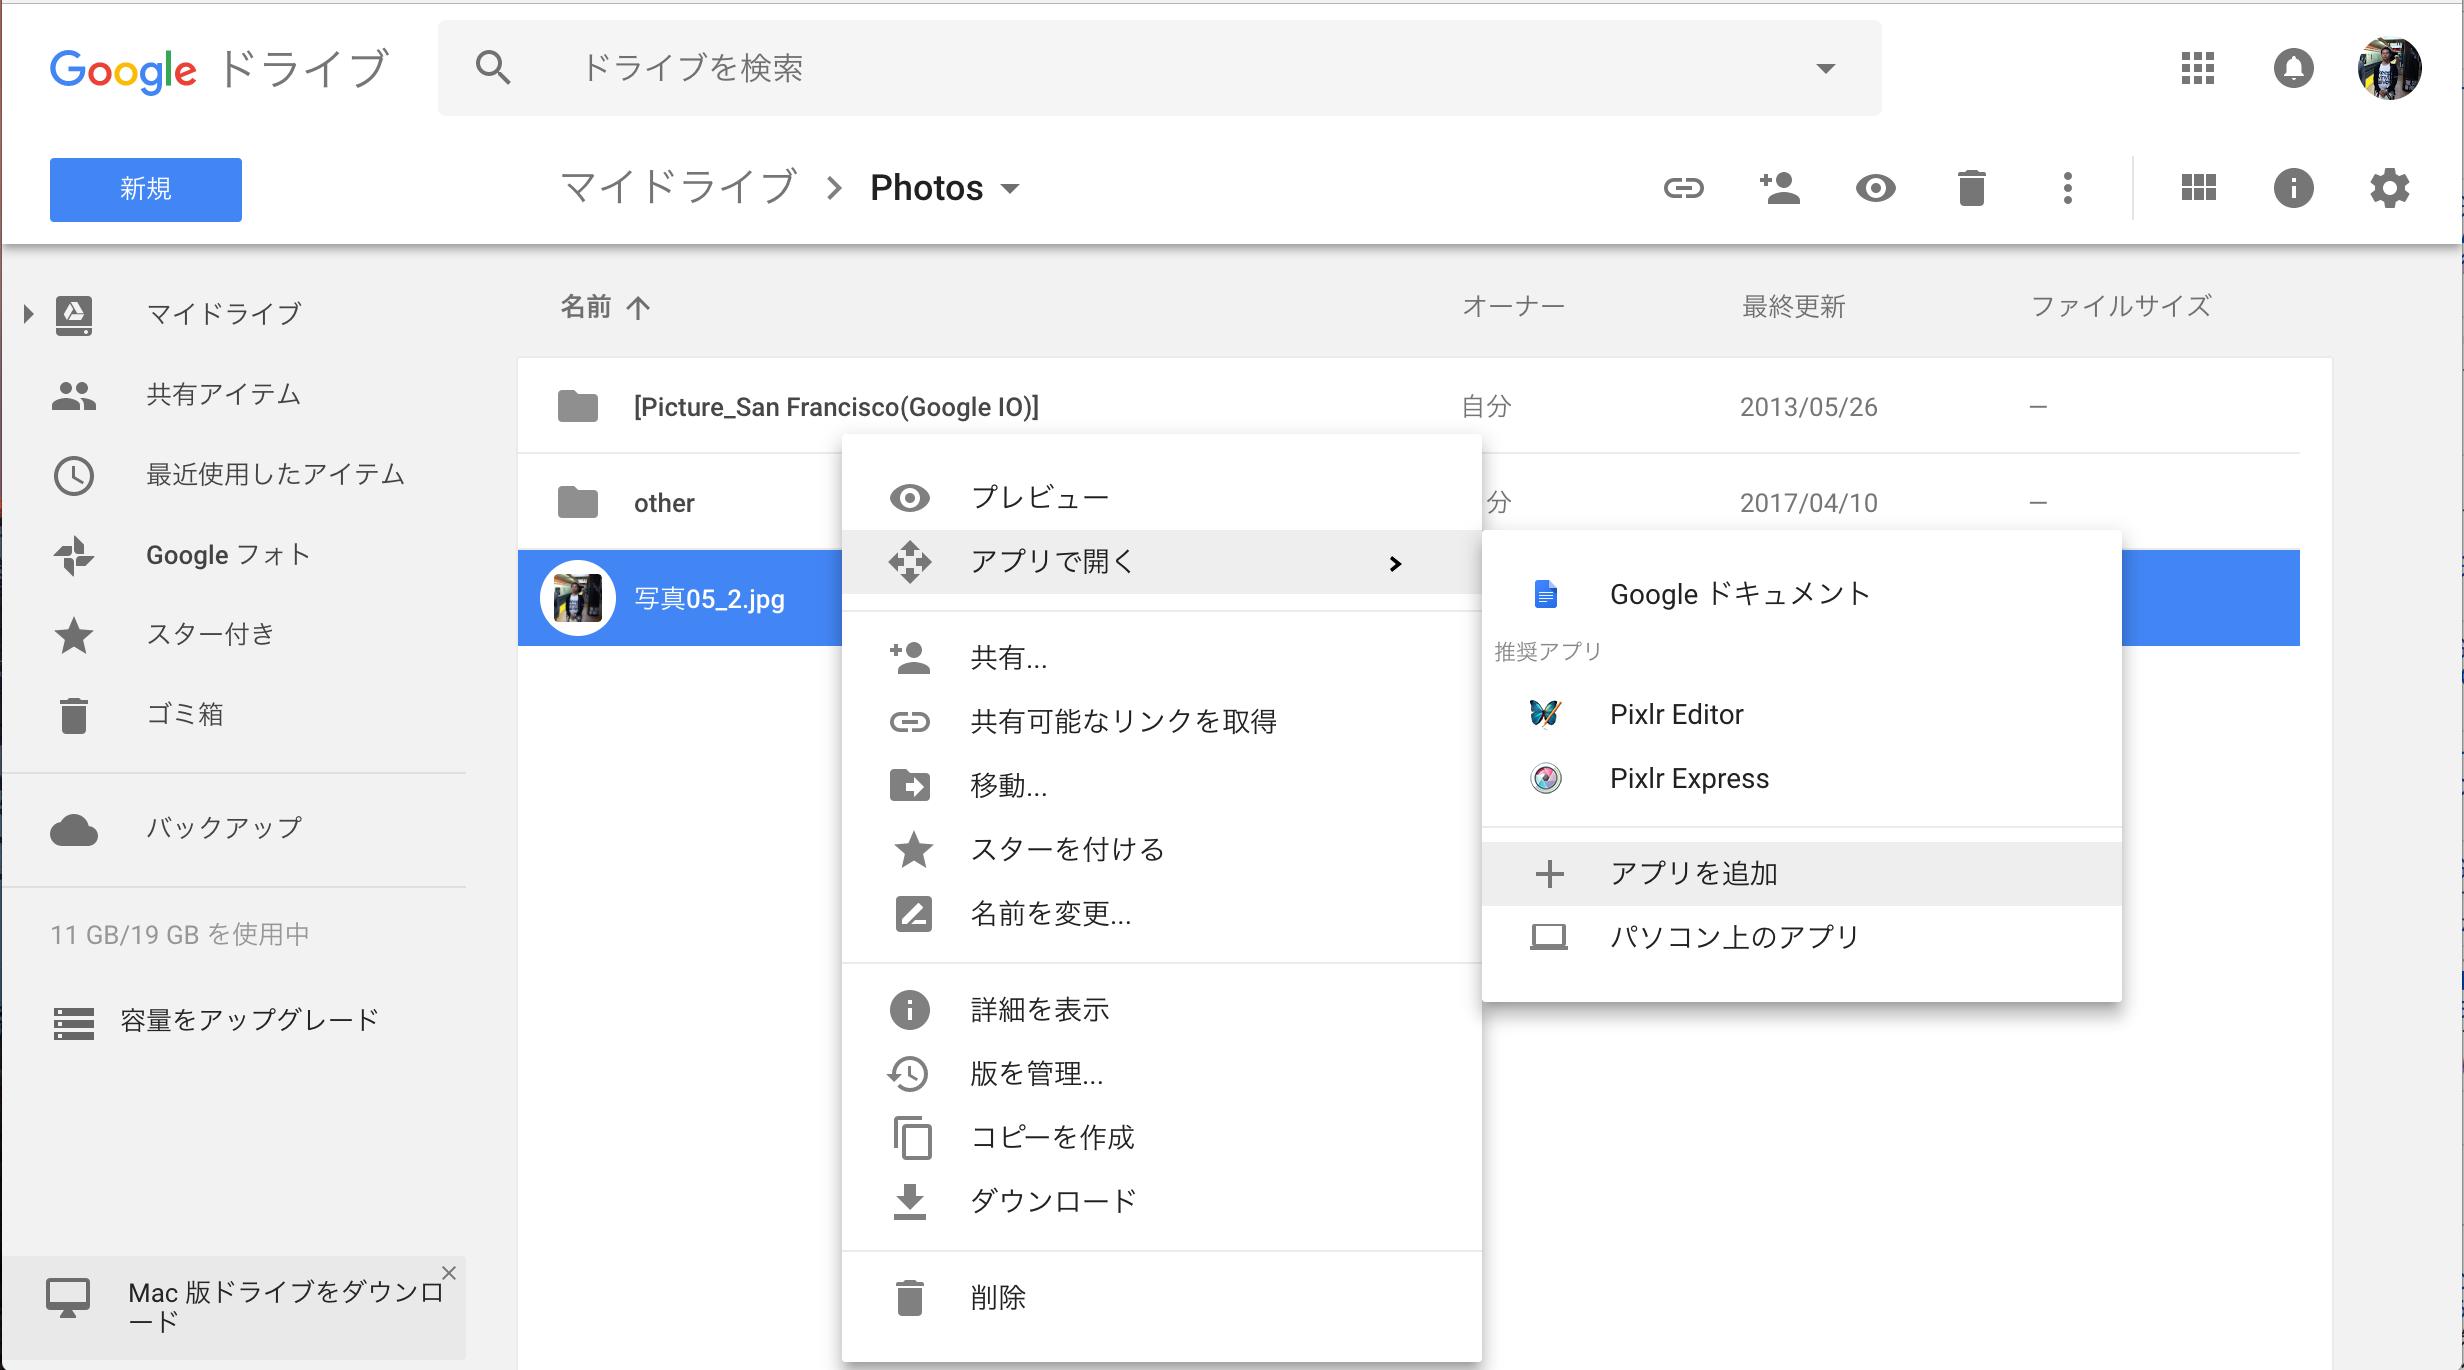Screen dimensions: 2464x1370
Task: Toggle sort direction arrow next to 名前
Action: (x=638, y=307)
